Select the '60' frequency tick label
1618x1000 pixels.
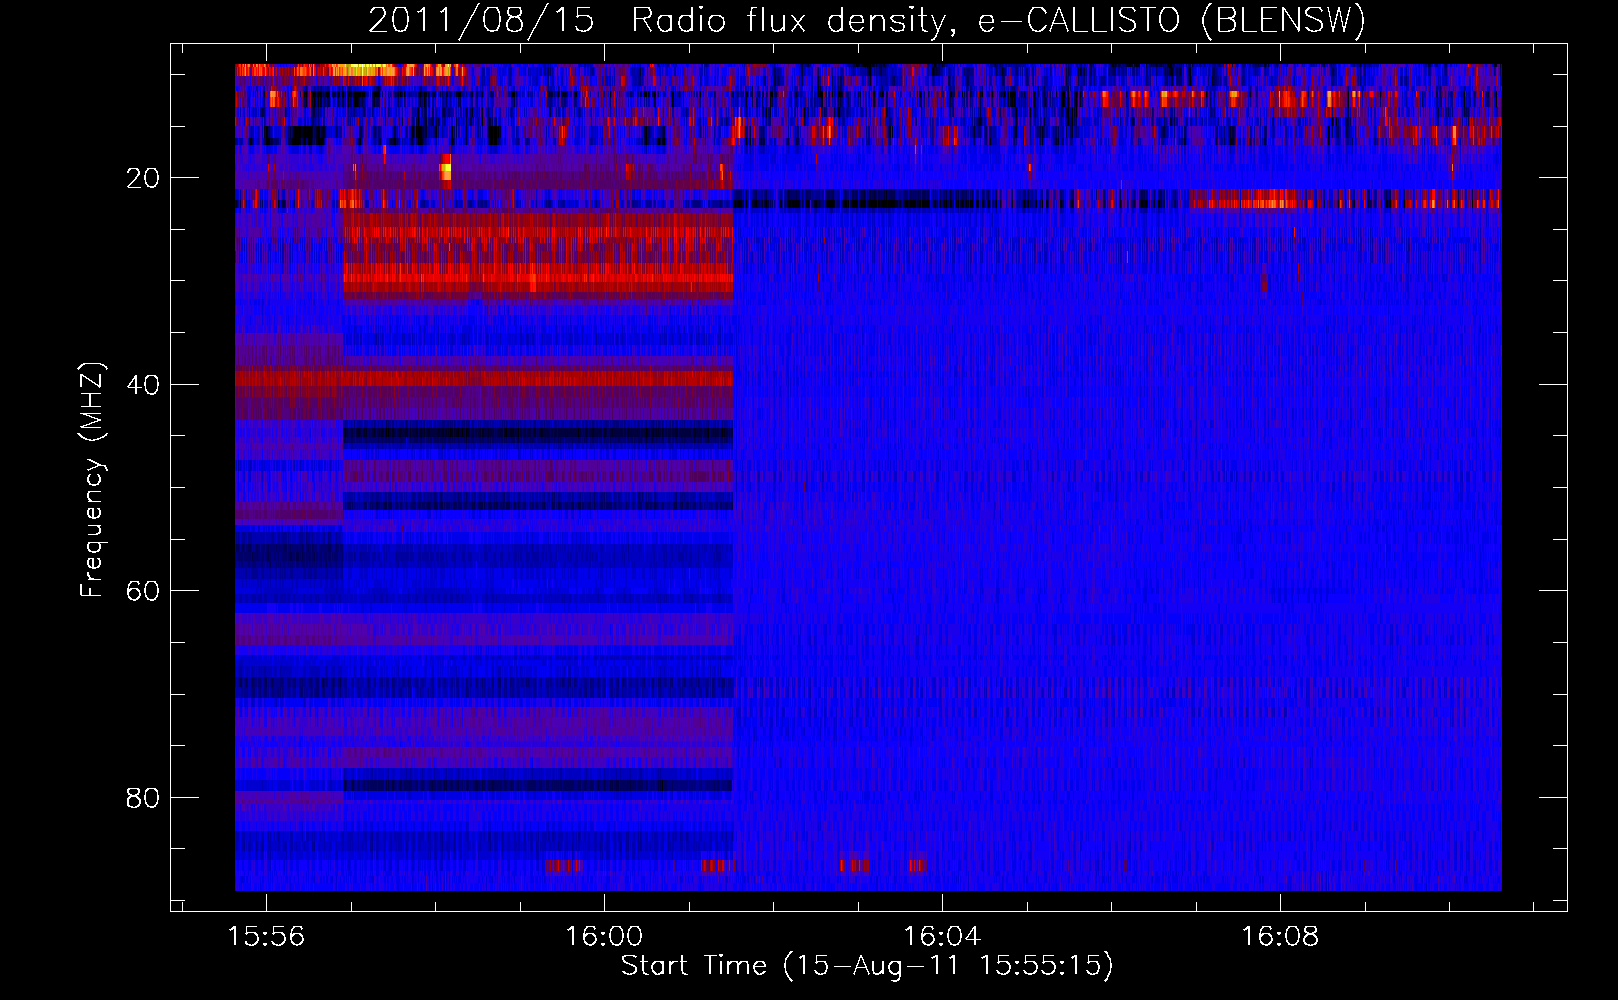point(143,591)
